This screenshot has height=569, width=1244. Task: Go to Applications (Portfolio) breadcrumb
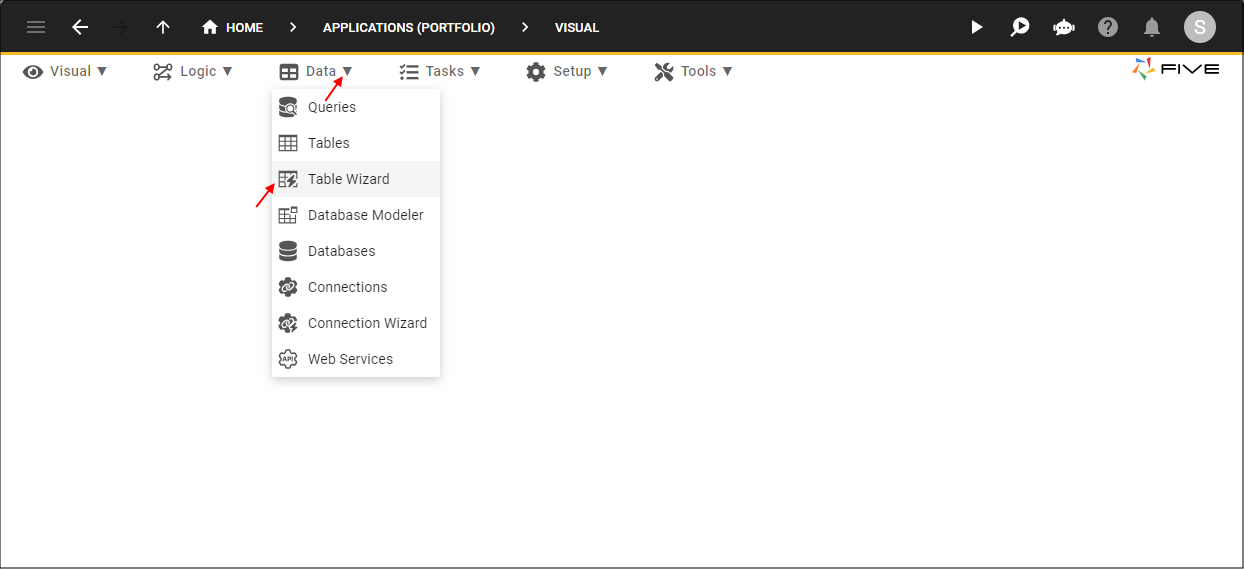click(408, 27)
